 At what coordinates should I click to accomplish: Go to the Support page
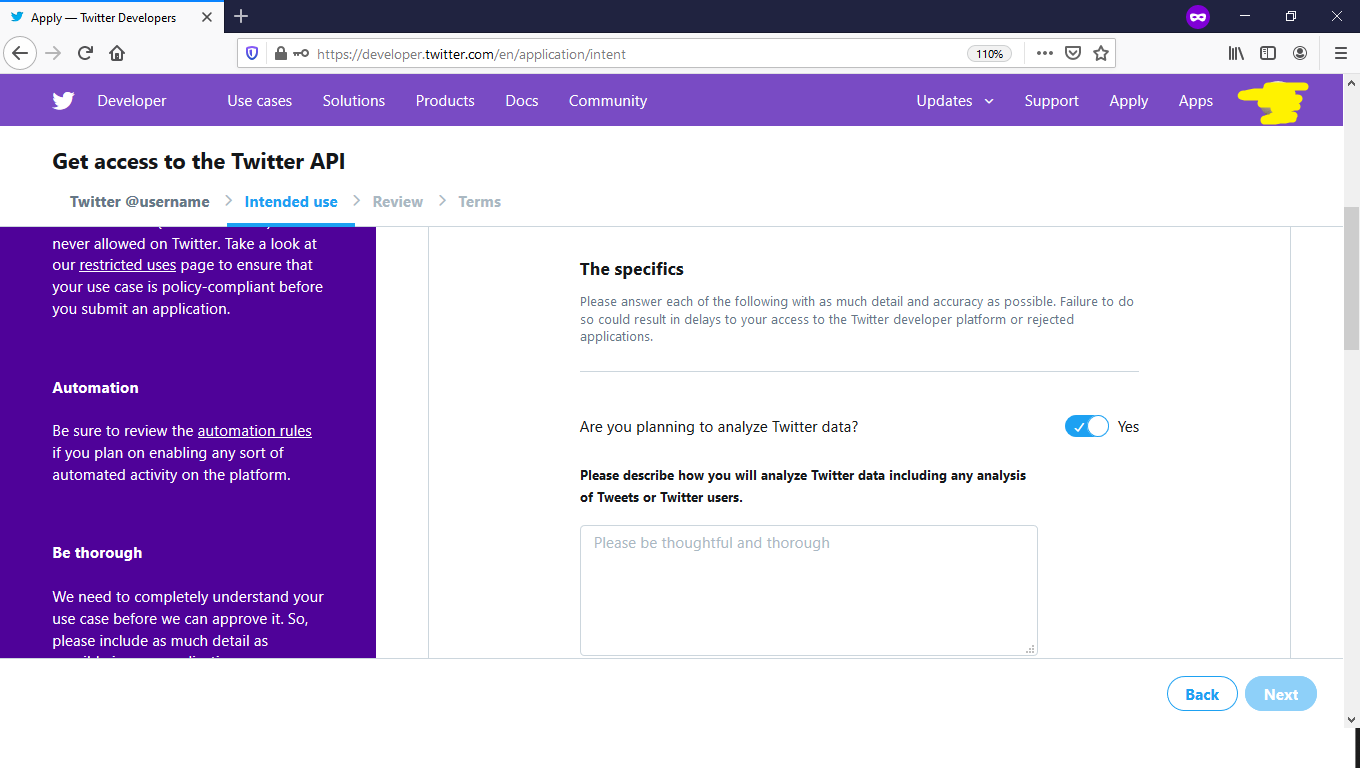pyautogui.click(x=1051, y=101)
